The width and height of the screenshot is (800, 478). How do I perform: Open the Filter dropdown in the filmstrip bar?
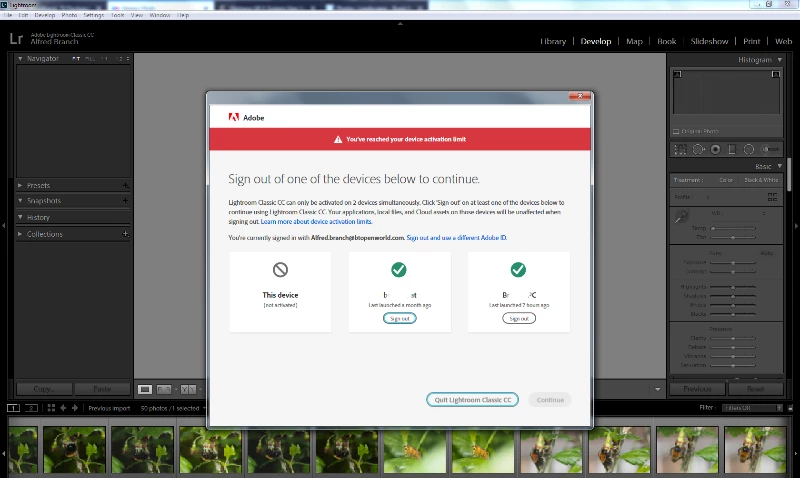(753, 408)
